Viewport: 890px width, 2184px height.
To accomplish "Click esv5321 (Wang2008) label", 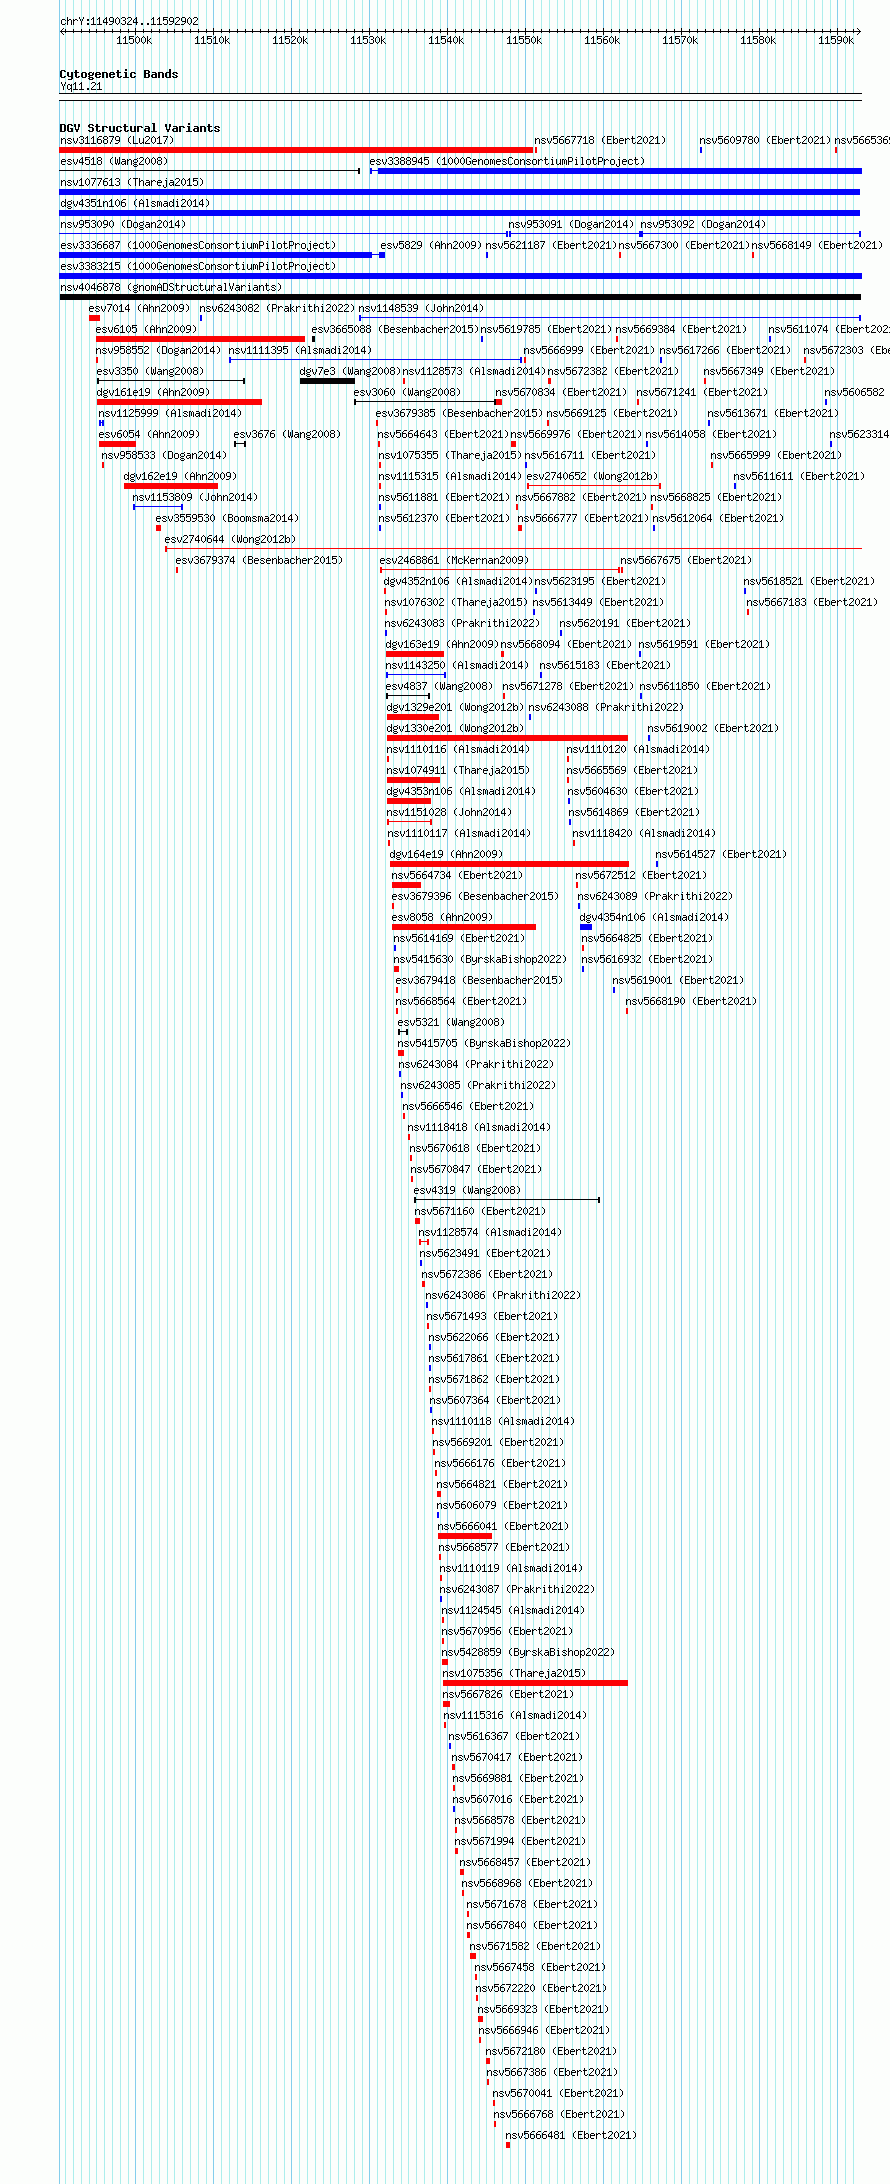I will click(x=451, y=1022).
